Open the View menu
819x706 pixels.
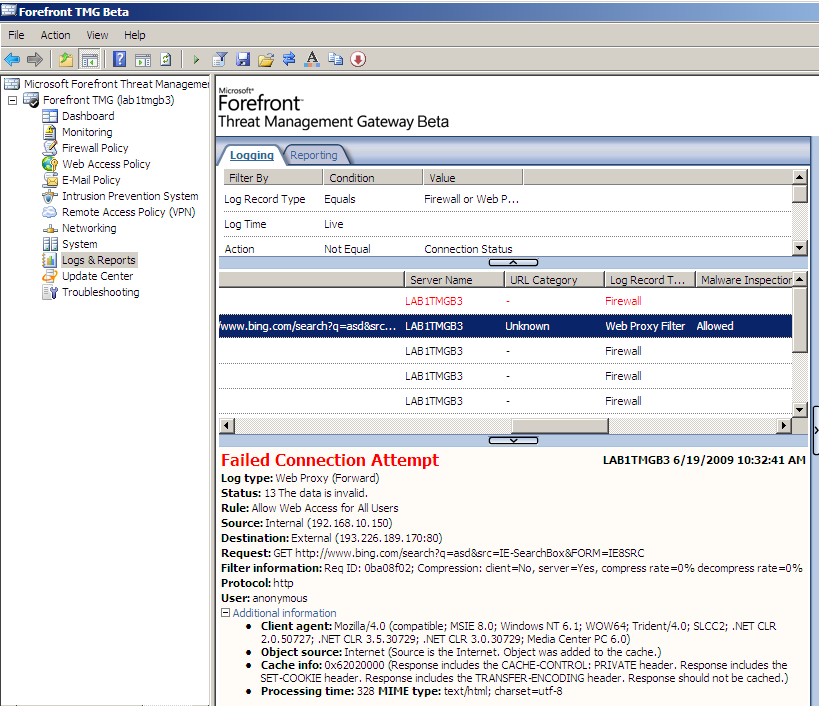[x=97, y=35]
